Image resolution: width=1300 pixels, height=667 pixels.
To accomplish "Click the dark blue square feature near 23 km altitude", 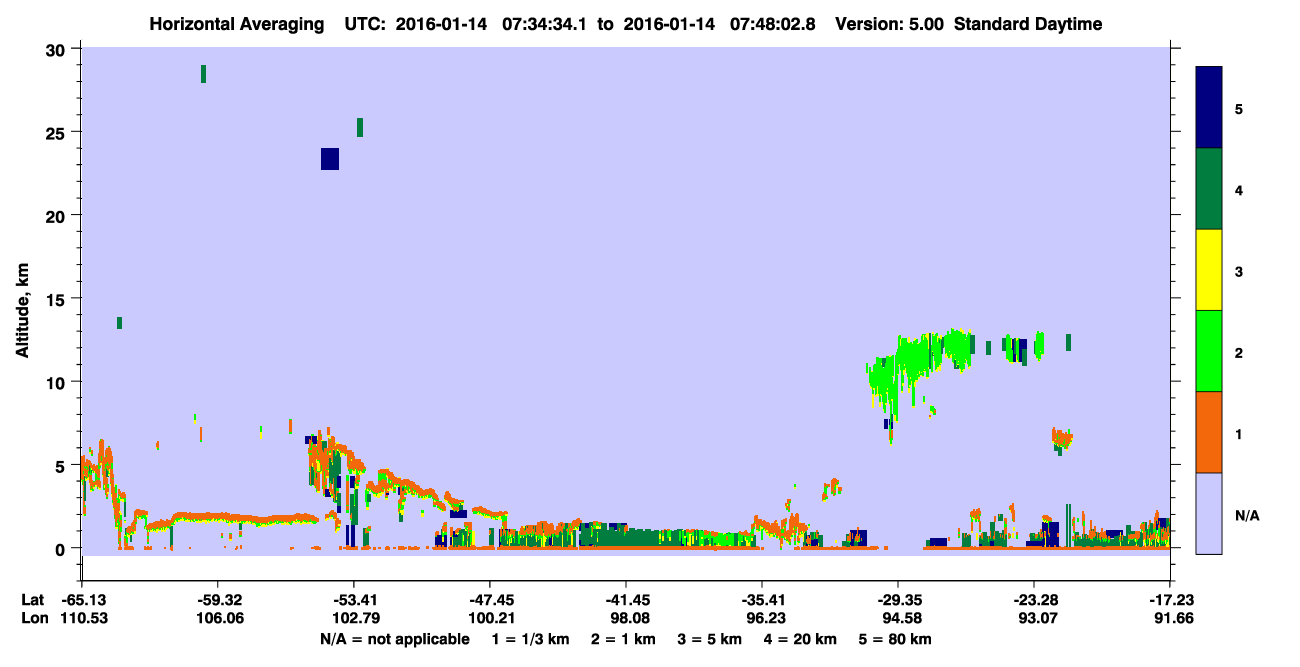I will [x=330, y=159].
